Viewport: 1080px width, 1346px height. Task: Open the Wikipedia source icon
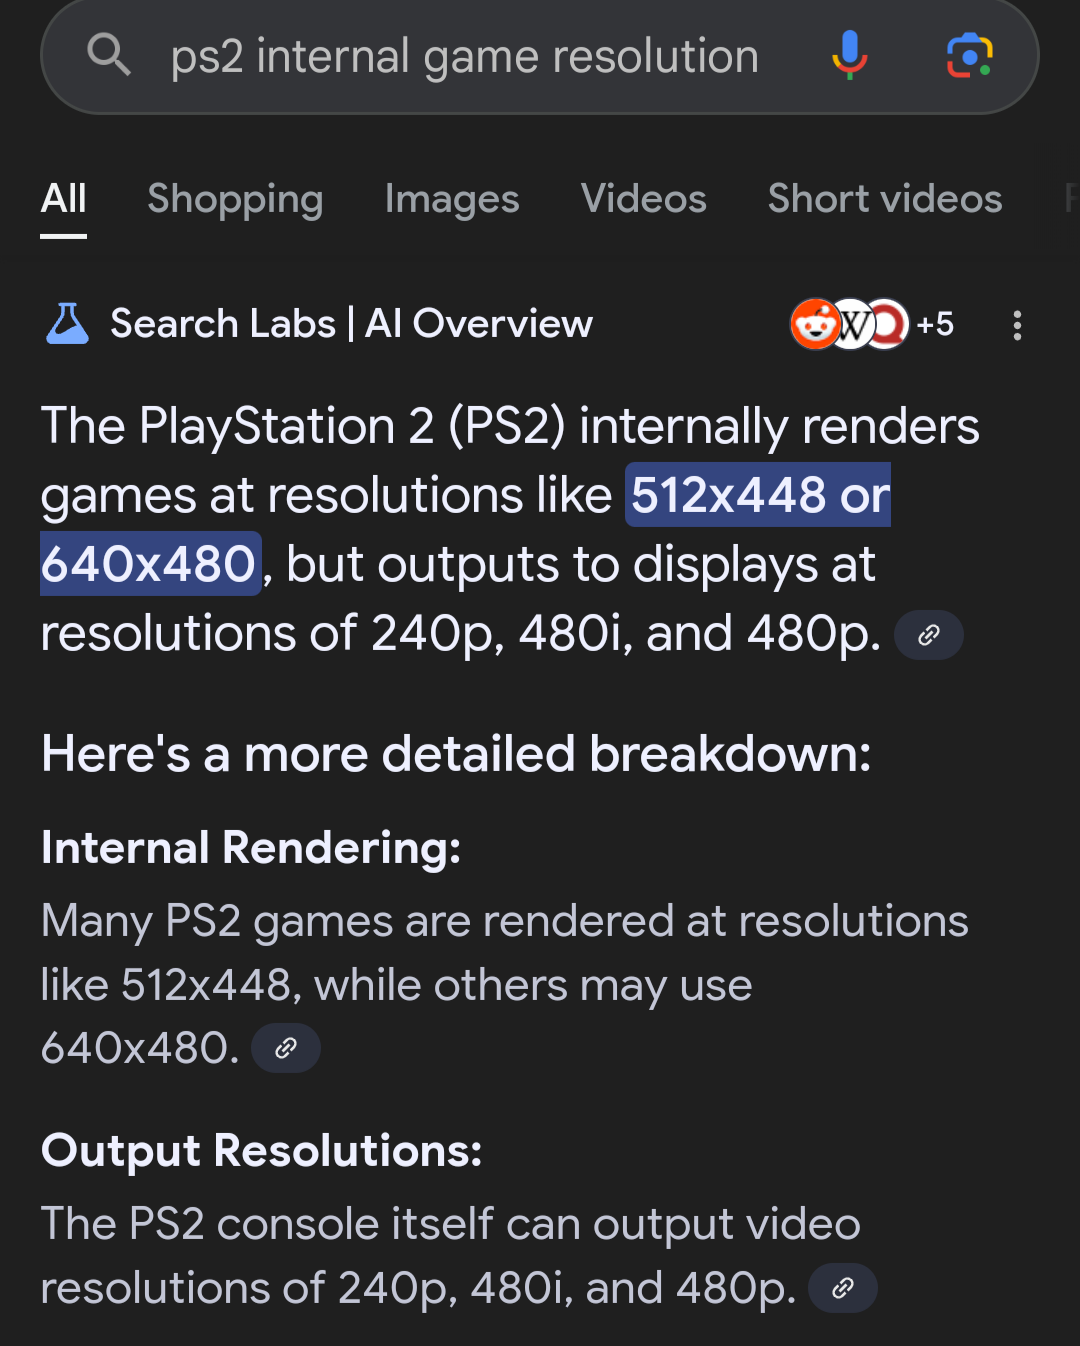point(851,324)
